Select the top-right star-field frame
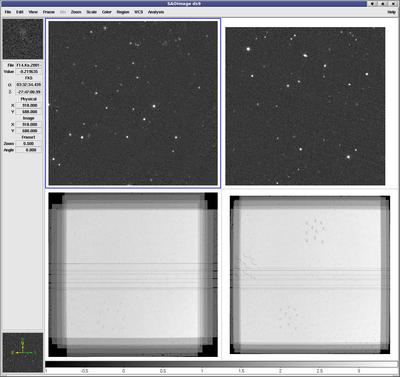400x377 pixels. click(305, 106)
